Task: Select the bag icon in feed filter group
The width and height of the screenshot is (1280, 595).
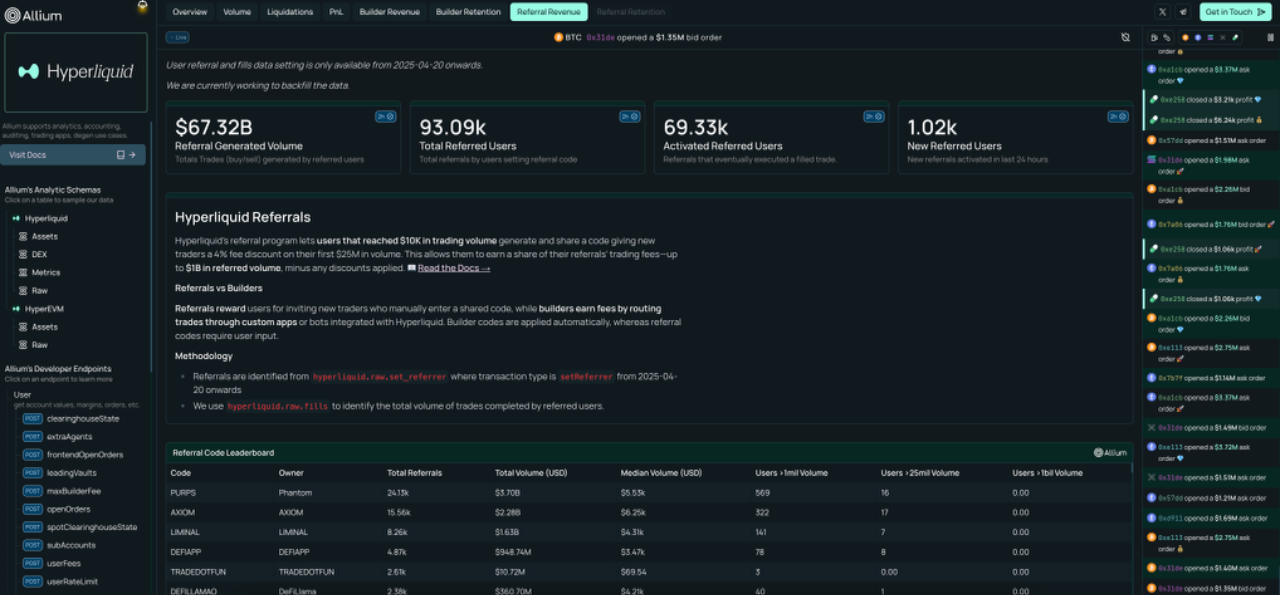Action: (x=1155, y=37)
